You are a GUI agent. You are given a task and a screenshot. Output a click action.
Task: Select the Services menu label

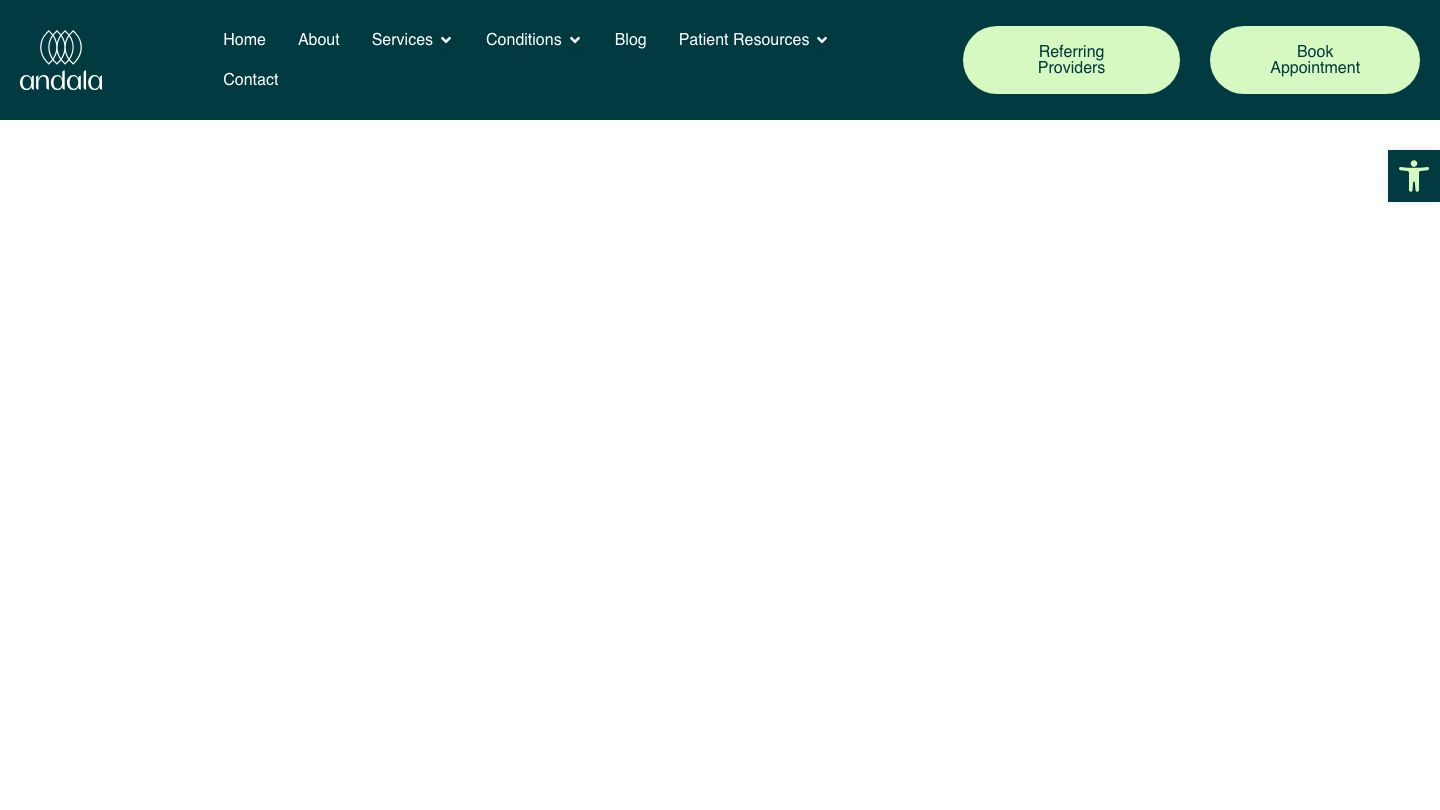tap(402, 40)
